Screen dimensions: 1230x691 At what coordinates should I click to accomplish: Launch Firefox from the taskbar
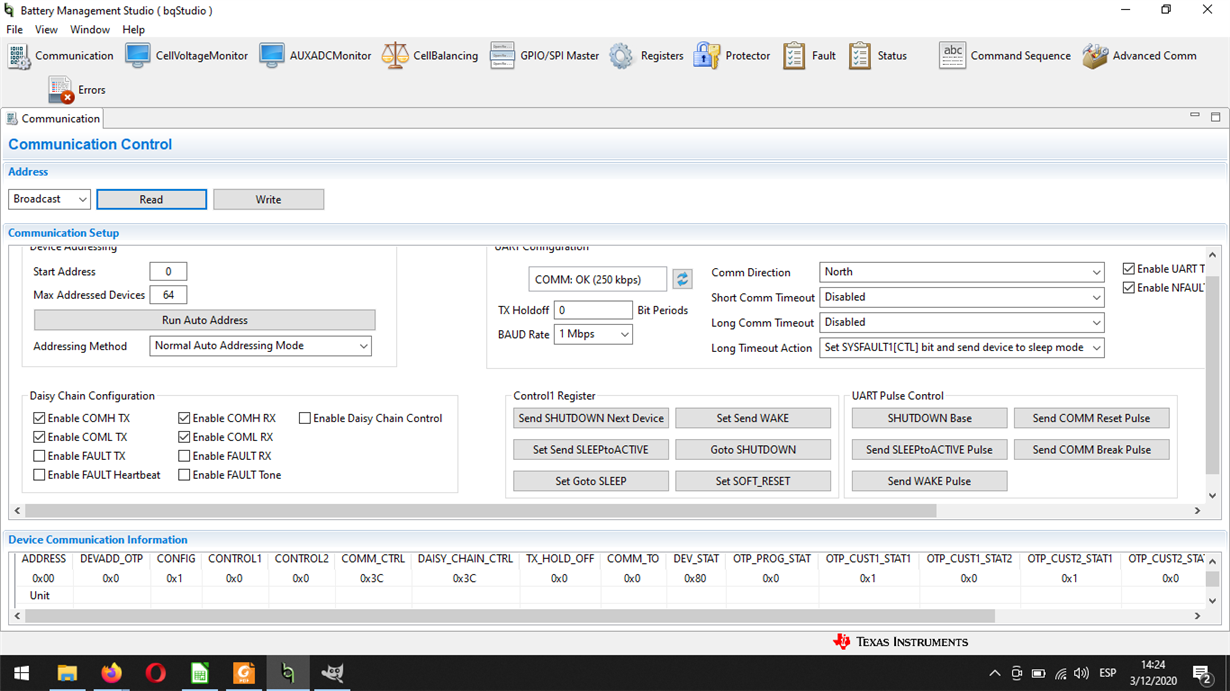tap(111, 673)
